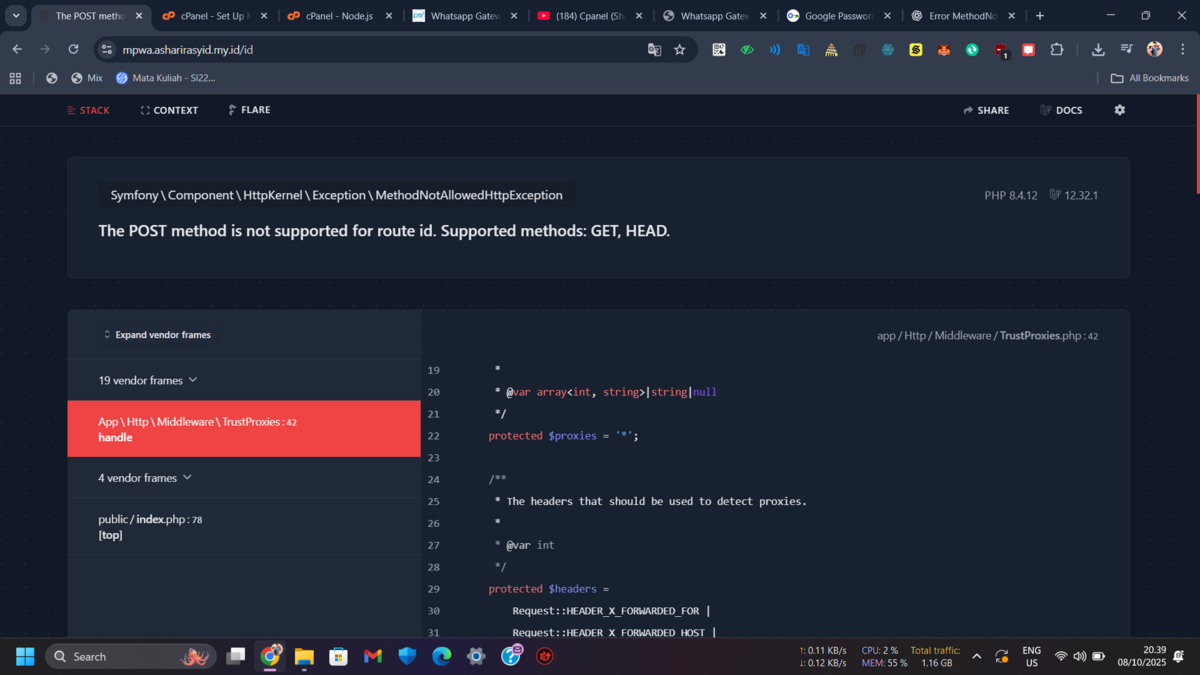Open the settings gear in error page
The width and height of the screenshot is (1200, 675).
pos(1119,110)
